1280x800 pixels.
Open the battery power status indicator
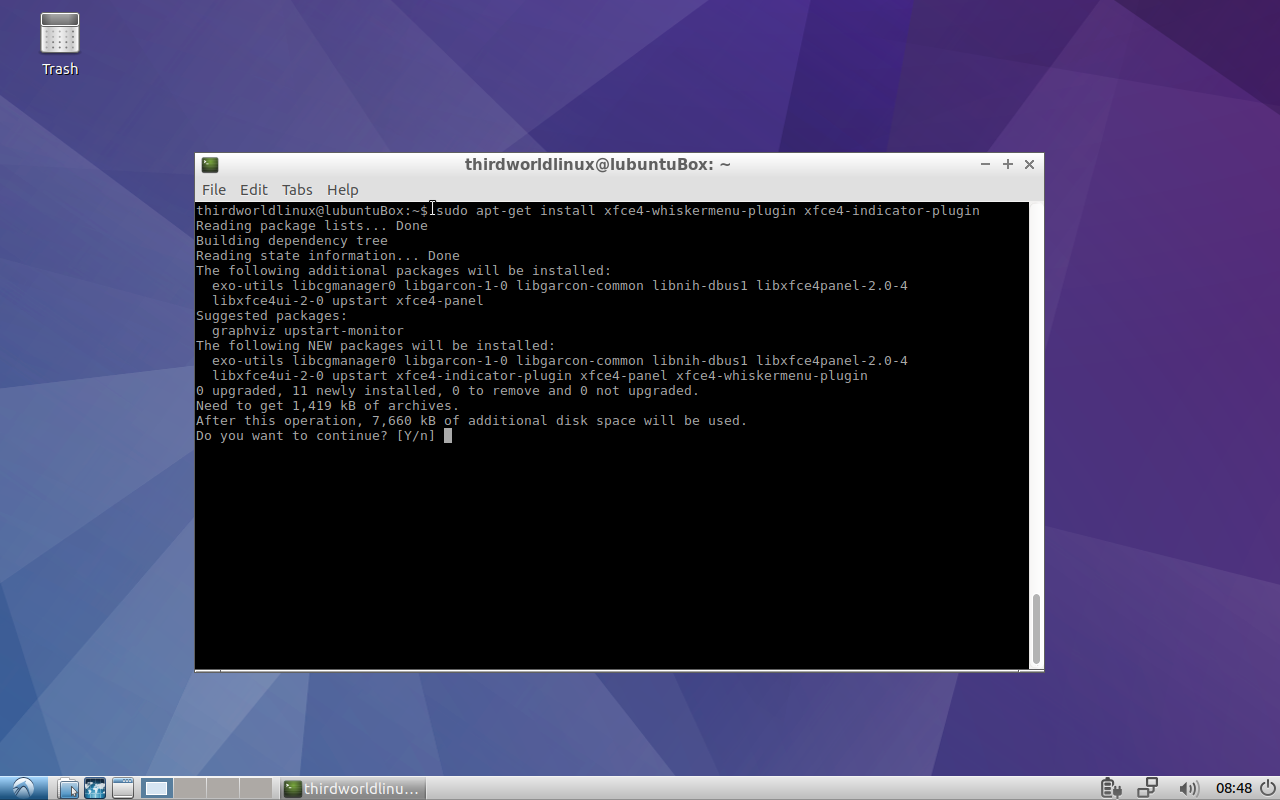[1111, 789]
